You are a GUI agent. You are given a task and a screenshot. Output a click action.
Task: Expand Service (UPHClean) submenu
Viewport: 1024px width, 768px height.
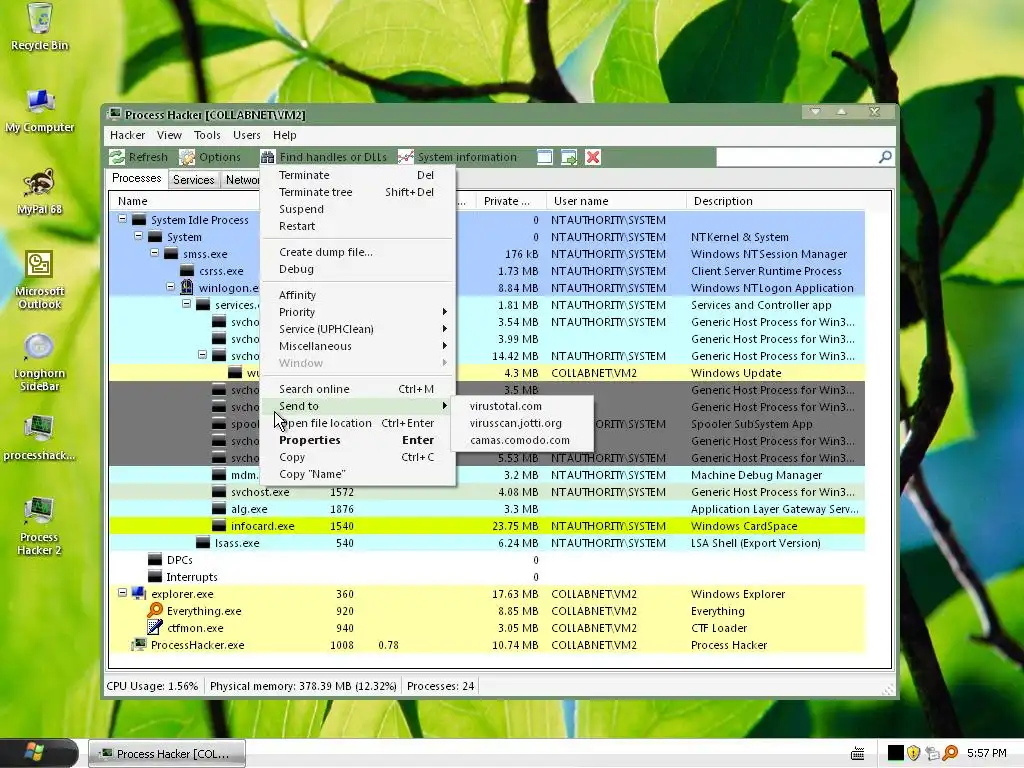(x=357, y=329)
